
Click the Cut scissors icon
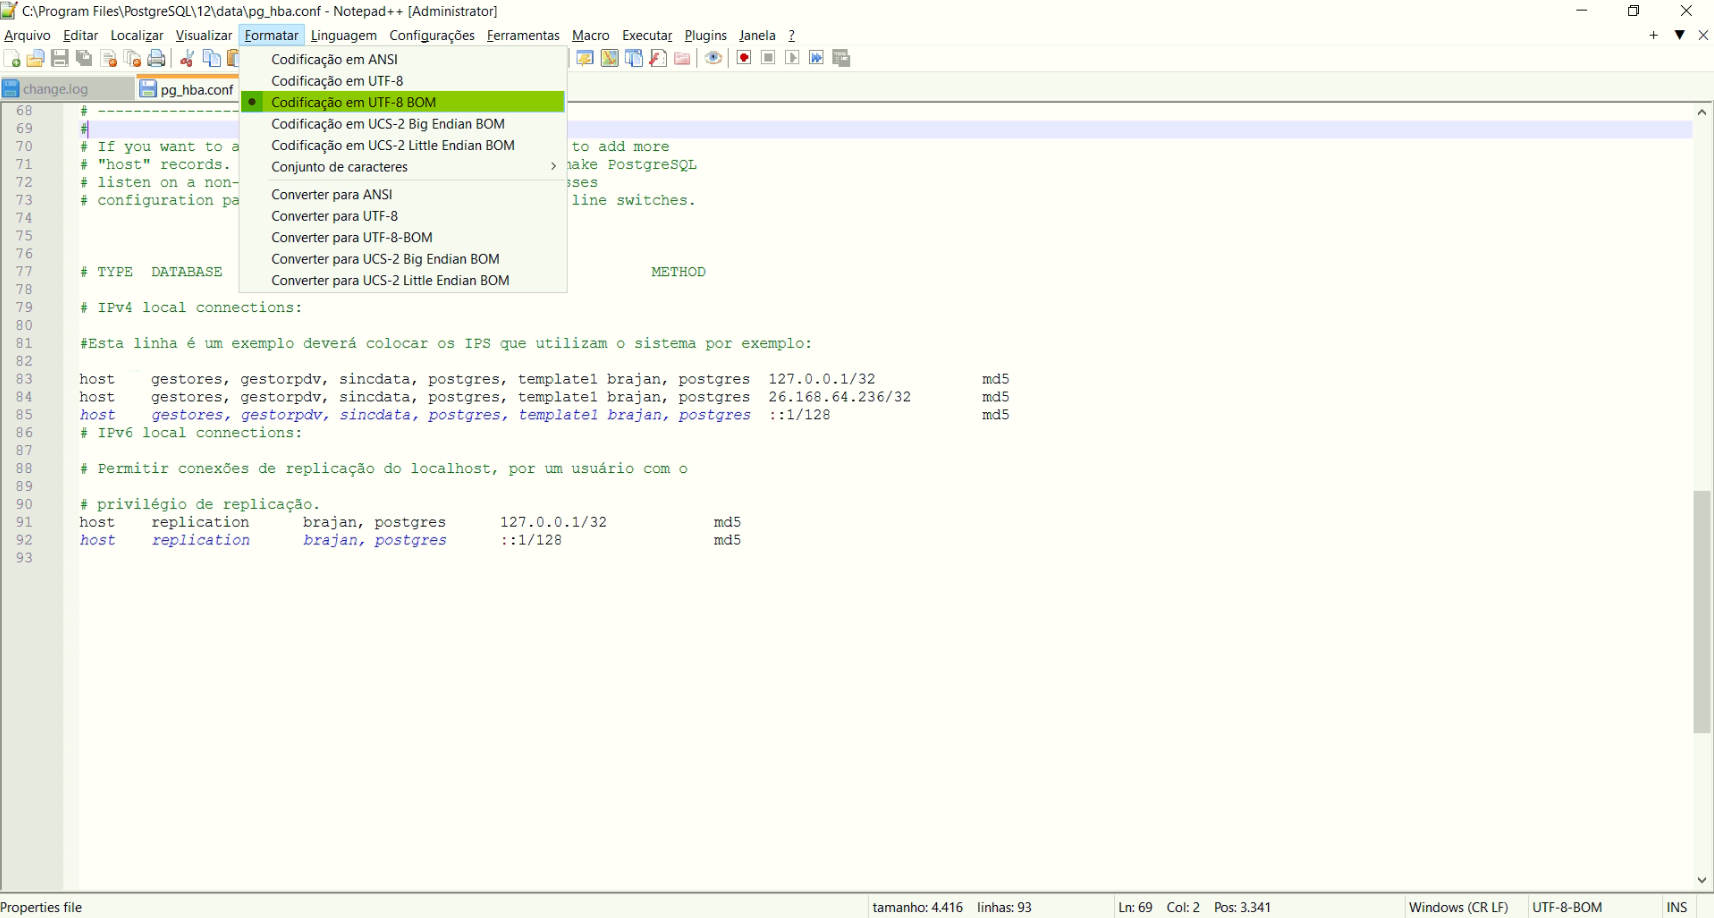187,59
